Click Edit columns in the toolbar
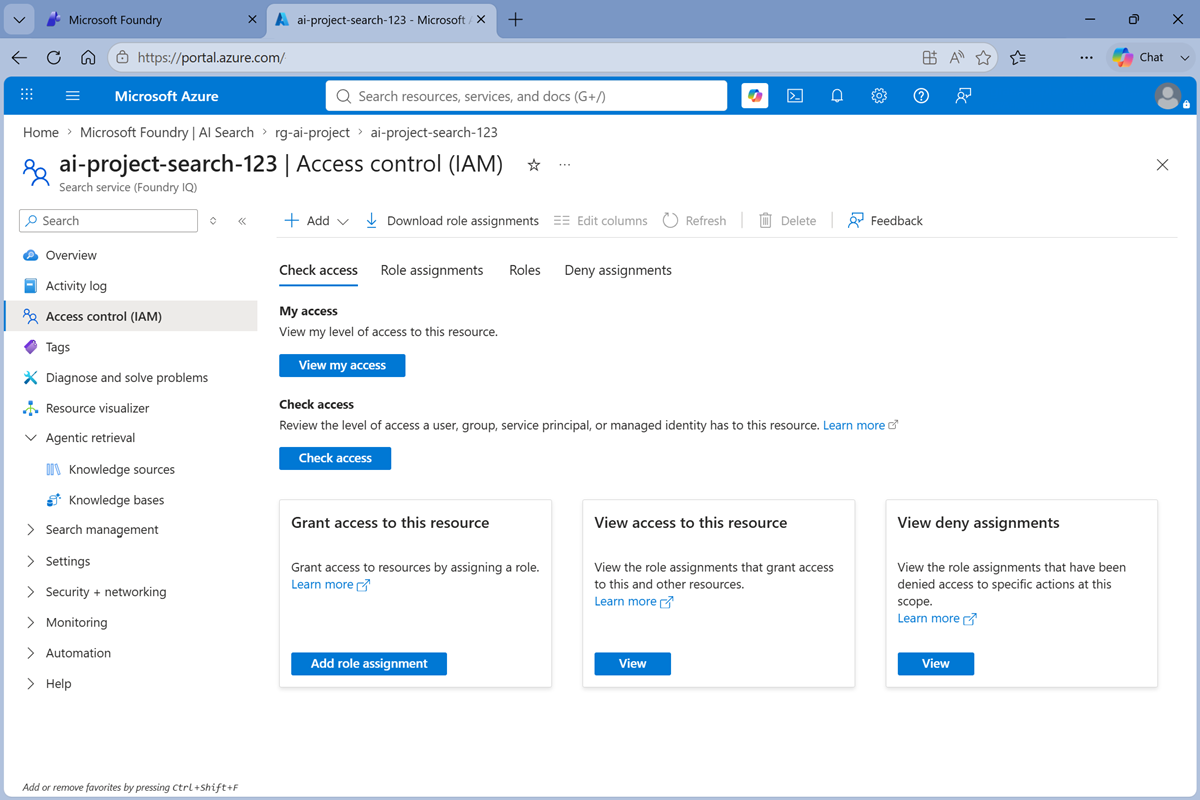The image size is (1200, 800). 600,221
